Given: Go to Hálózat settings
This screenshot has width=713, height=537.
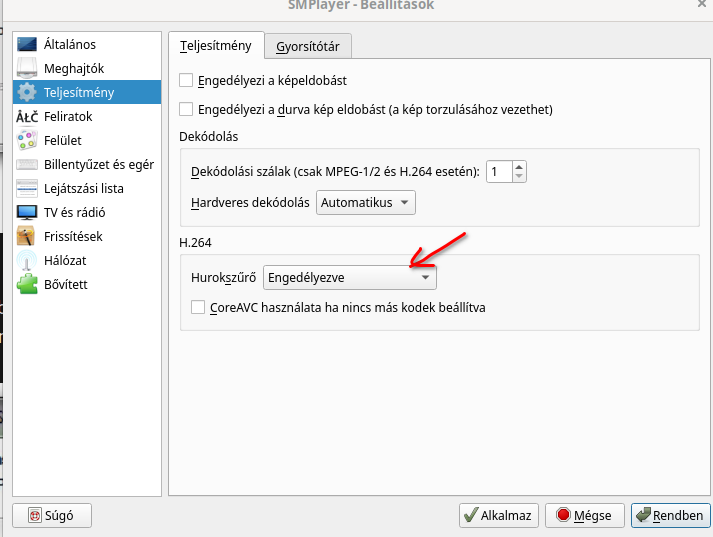Looking at the screenshot, I should (x=87, y=261).
